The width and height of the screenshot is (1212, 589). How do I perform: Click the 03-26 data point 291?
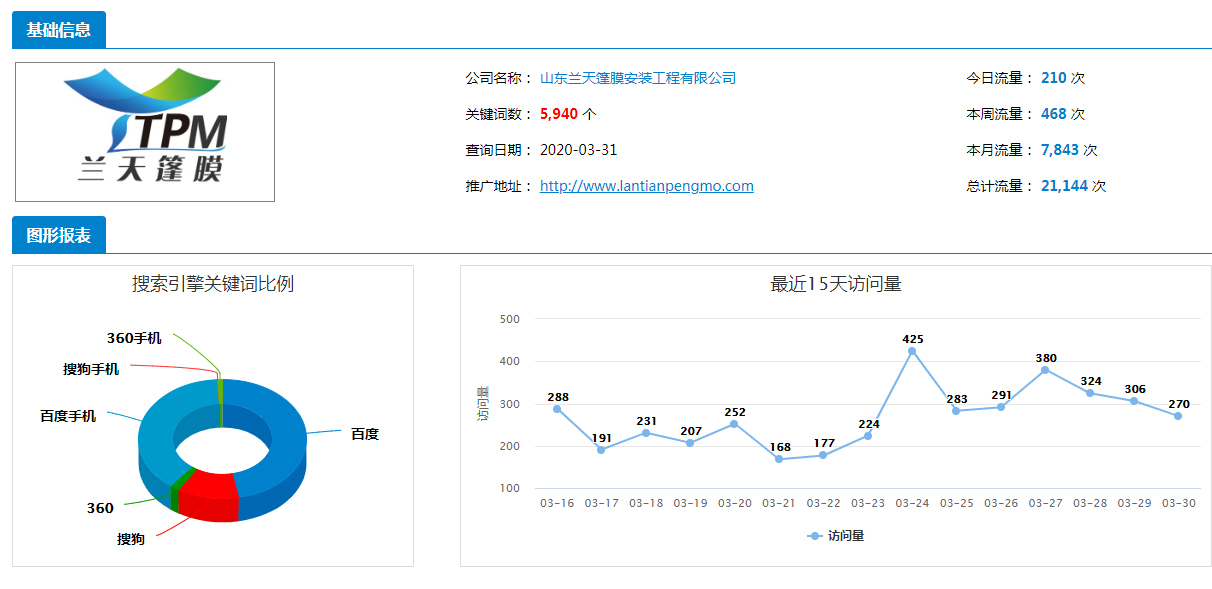1001,407
